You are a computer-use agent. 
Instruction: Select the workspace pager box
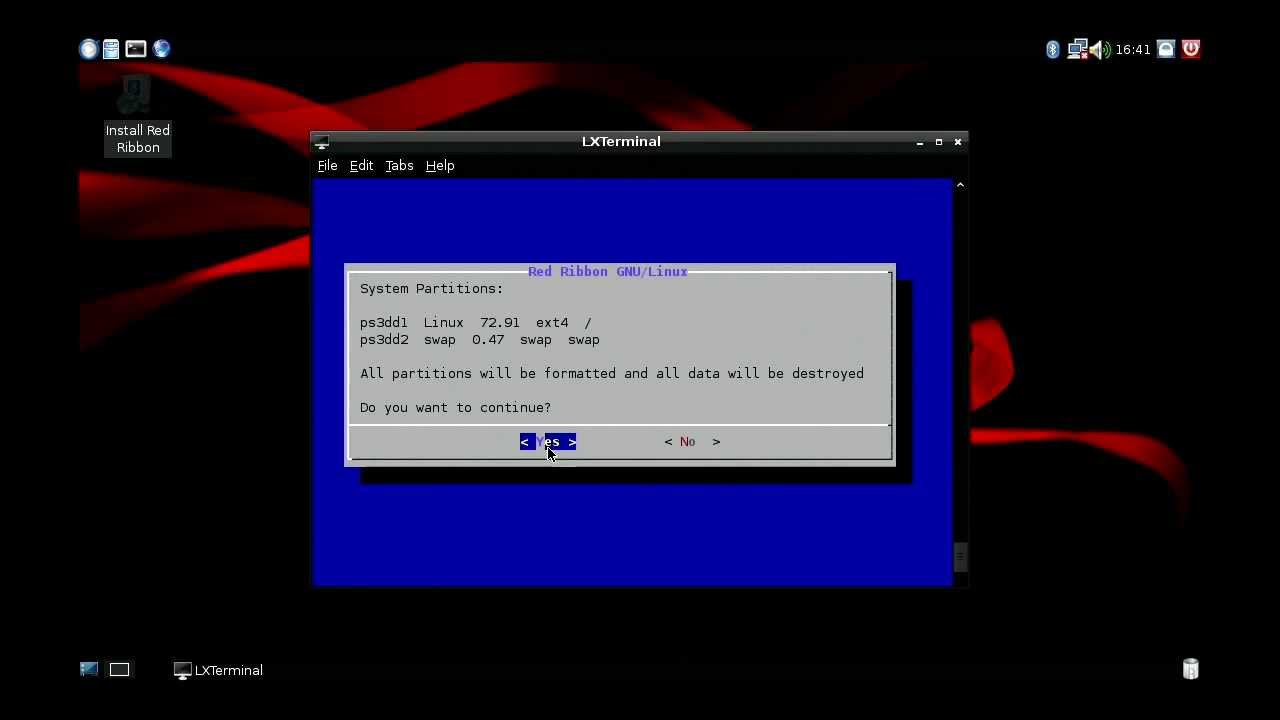[x=119, y=669]
